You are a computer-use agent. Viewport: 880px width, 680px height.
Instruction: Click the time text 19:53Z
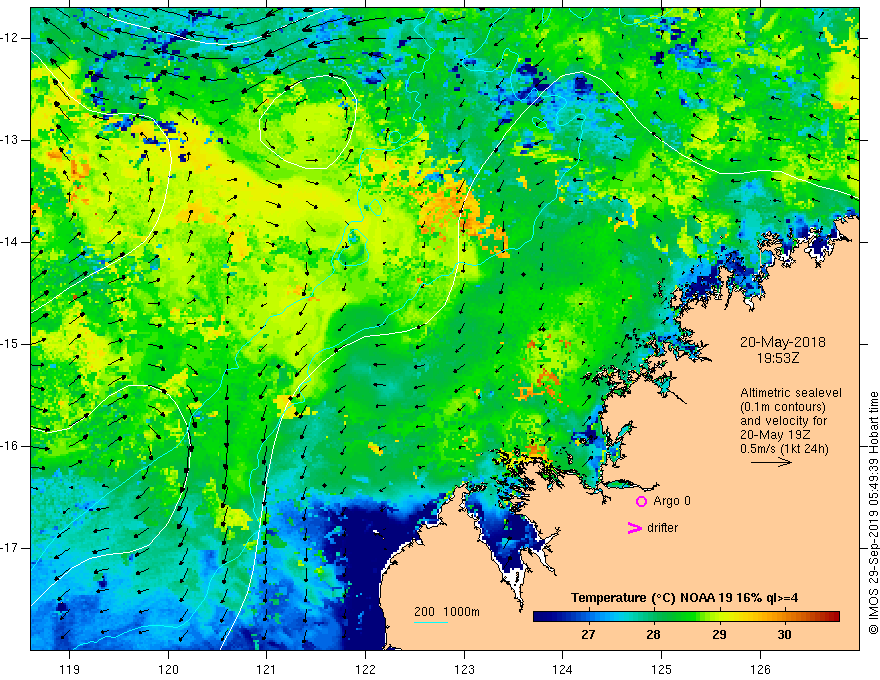778,358
